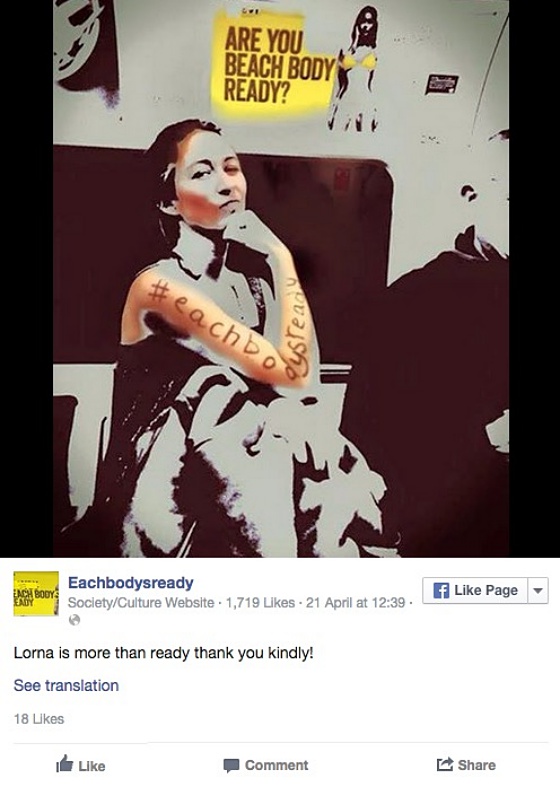Click the Share arrow icon
The height and width of the screenshot is (787, 560).
[445, 764]
